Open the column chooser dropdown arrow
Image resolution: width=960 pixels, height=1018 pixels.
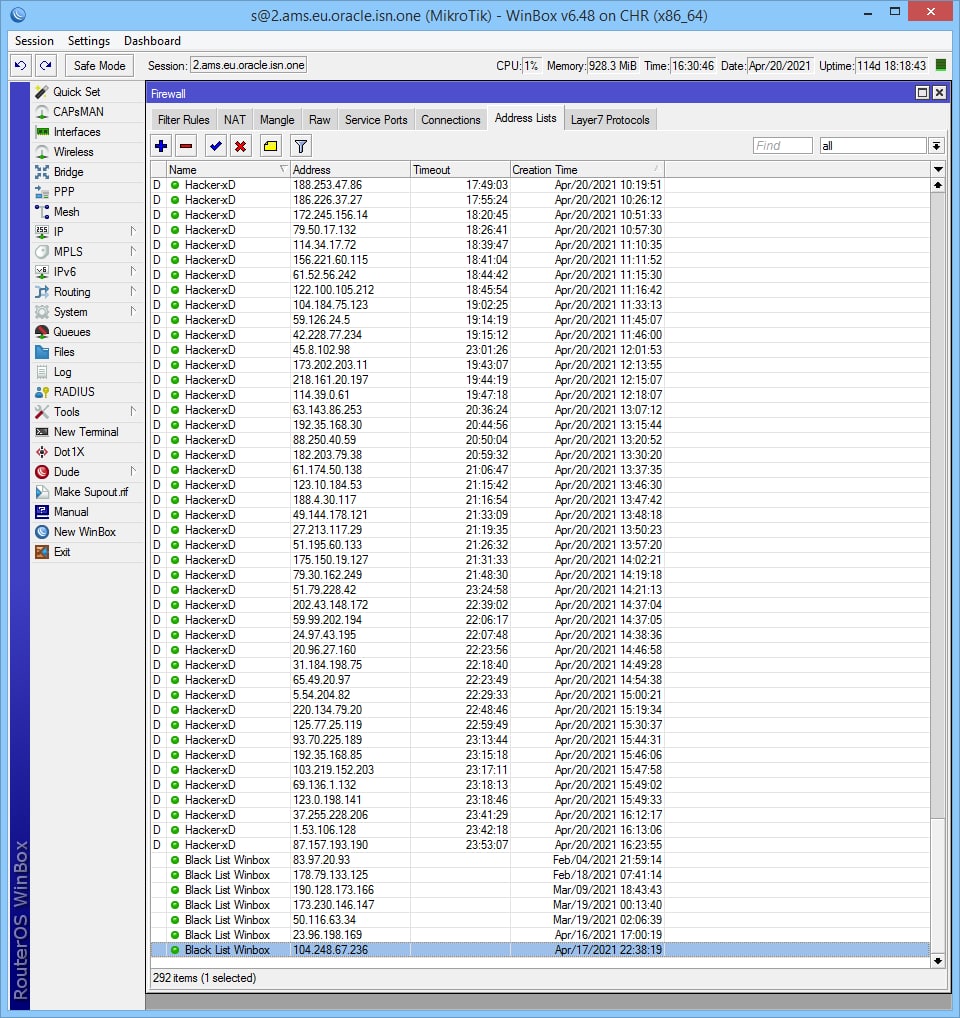click(x=938, y=169)
